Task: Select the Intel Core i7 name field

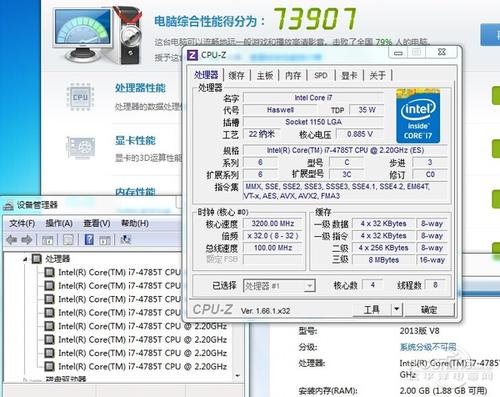Action: pyautogui.click(x=313, y=98)
